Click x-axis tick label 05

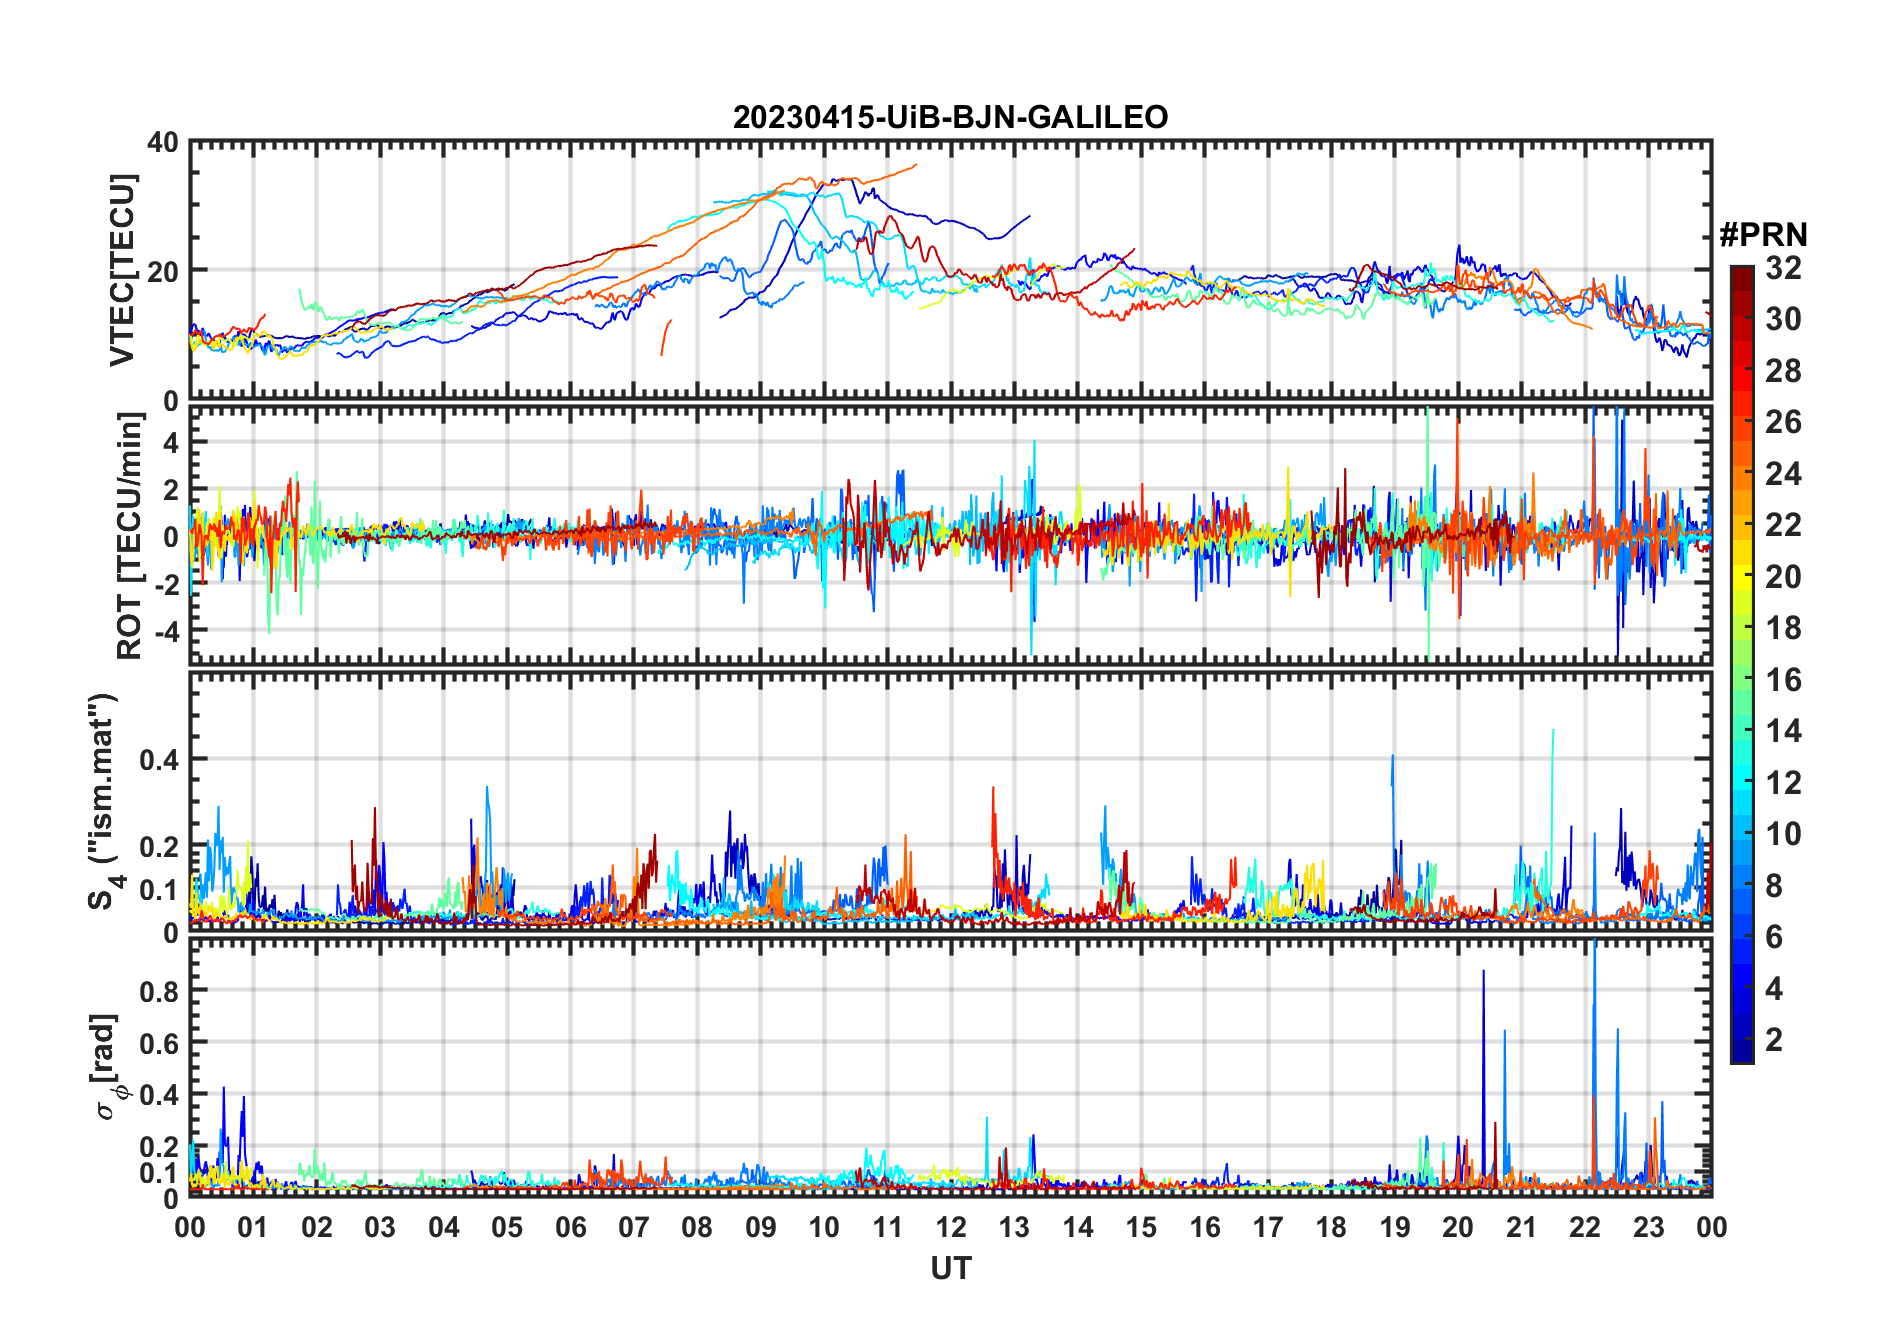[507, 1228]
